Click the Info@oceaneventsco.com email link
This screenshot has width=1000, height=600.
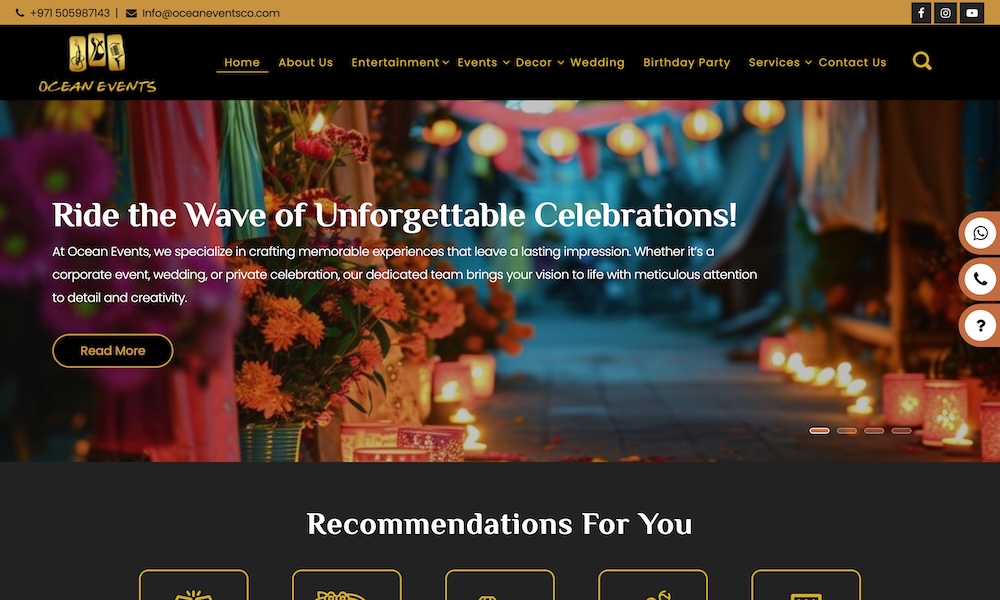[x=210, y=13]
